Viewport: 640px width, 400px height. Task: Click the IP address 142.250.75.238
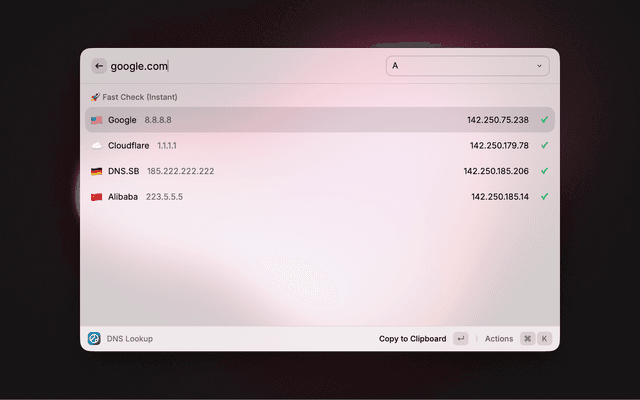[x=497, y=120]
